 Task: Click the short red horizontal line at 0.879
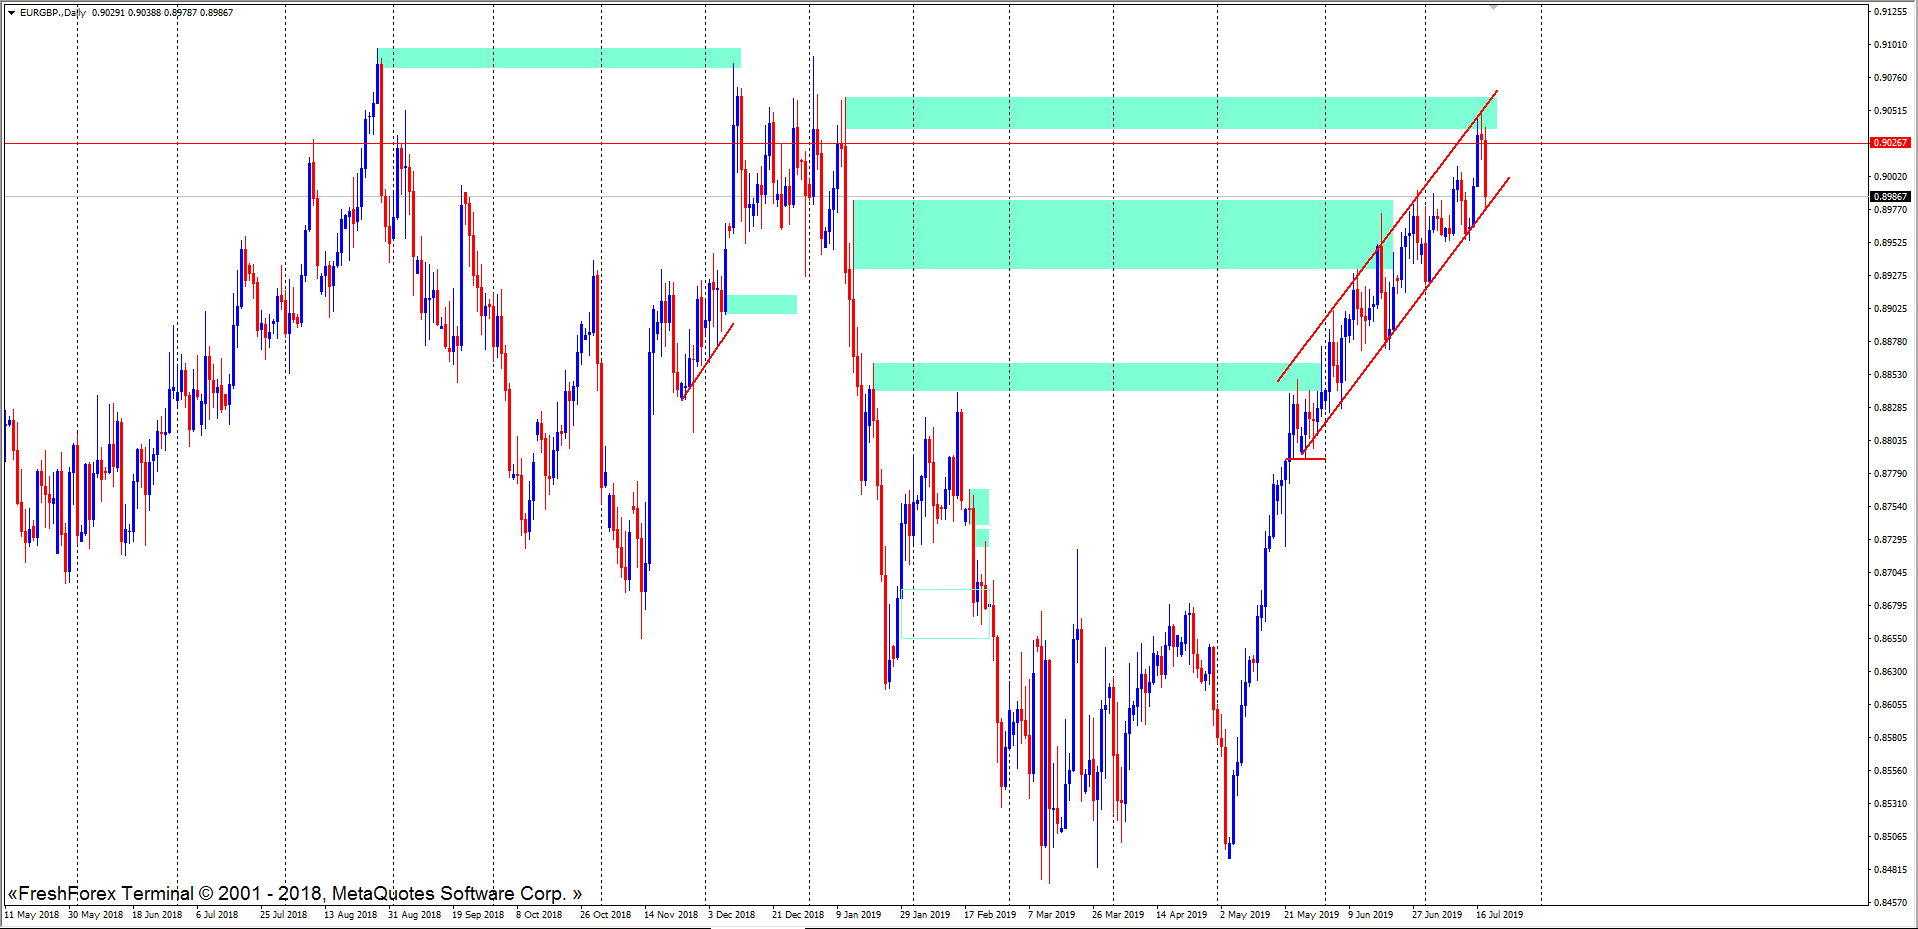point(1306,459)
